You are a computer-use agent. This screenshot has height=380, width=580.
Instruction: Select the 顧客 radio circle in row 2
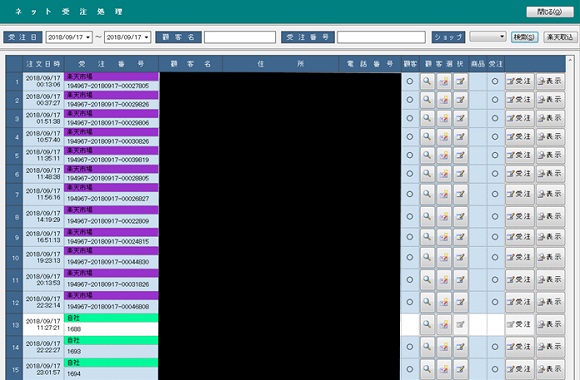coord(409,100)
